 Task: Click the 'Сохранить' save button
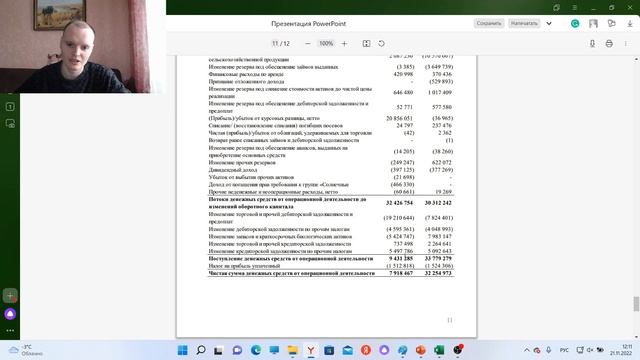489,23
